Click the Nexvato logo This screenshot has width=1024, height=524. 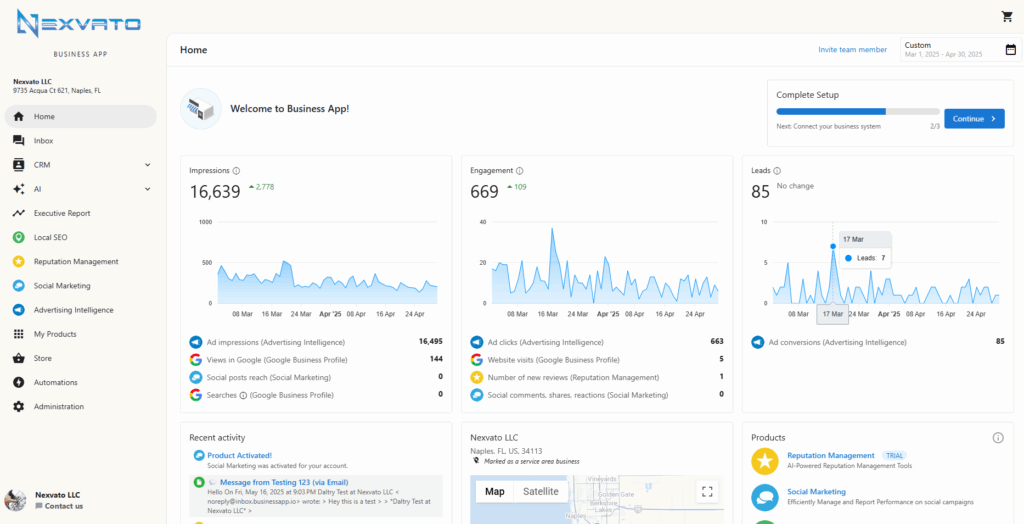point(78,24)
